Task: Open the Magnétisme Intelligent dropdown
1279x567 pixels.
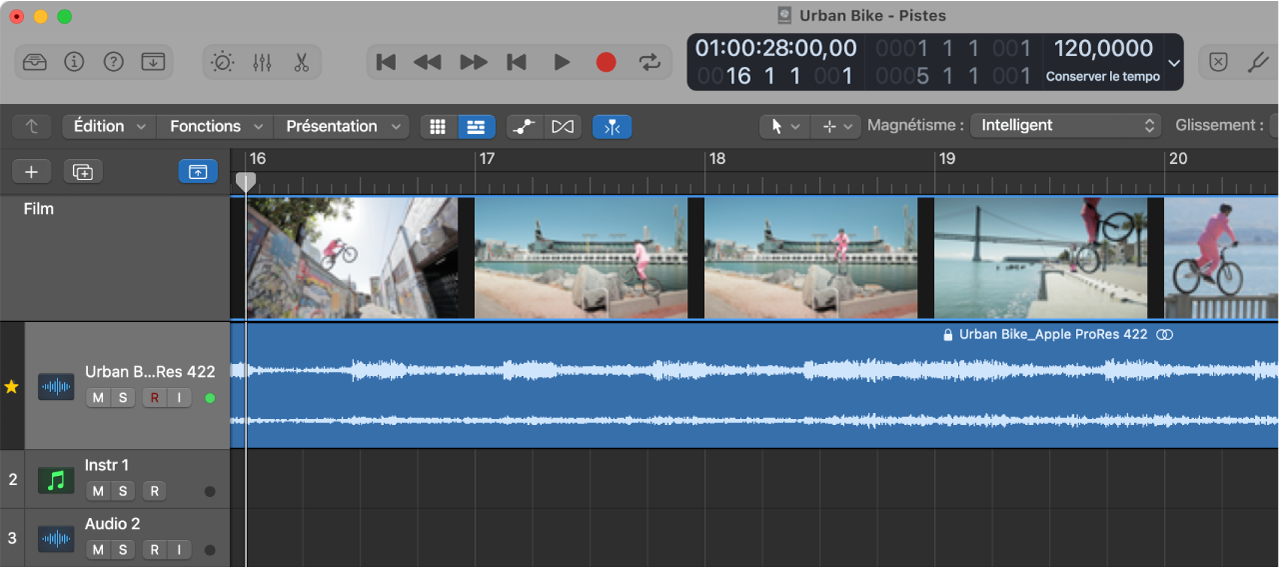Action: pyautogui.click(x=1066, y=126)
